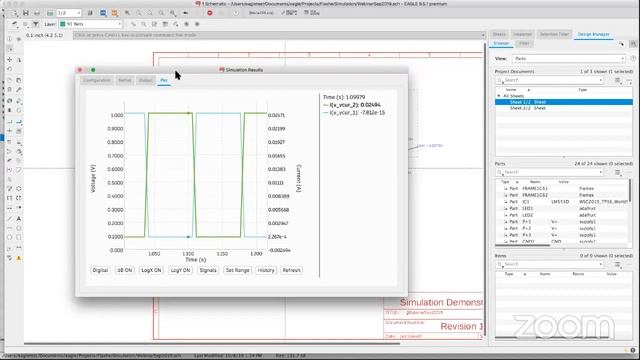Select the LED2 part row
The height and width of the screenshot is (360, 640).
point(562,215)
